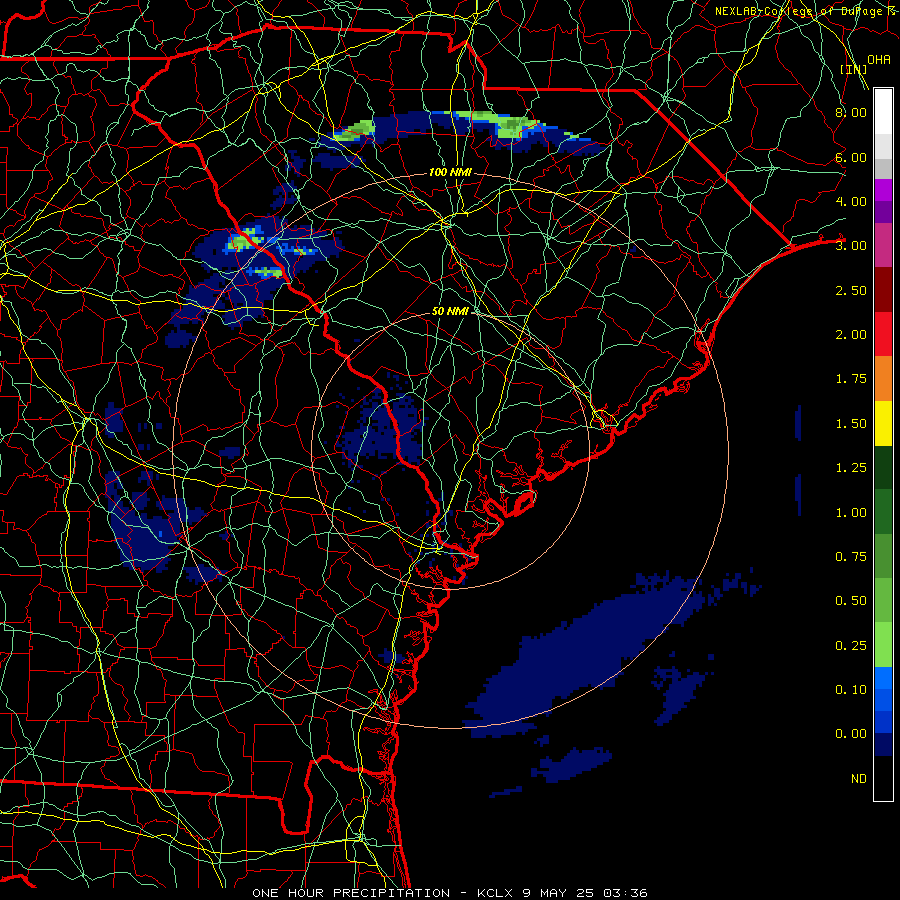This screenshot has height=900, width=900.
Task: Click the ONE HOUR PRECIPITATION title text
Action: pyautogui.click(x=351, y=893)
